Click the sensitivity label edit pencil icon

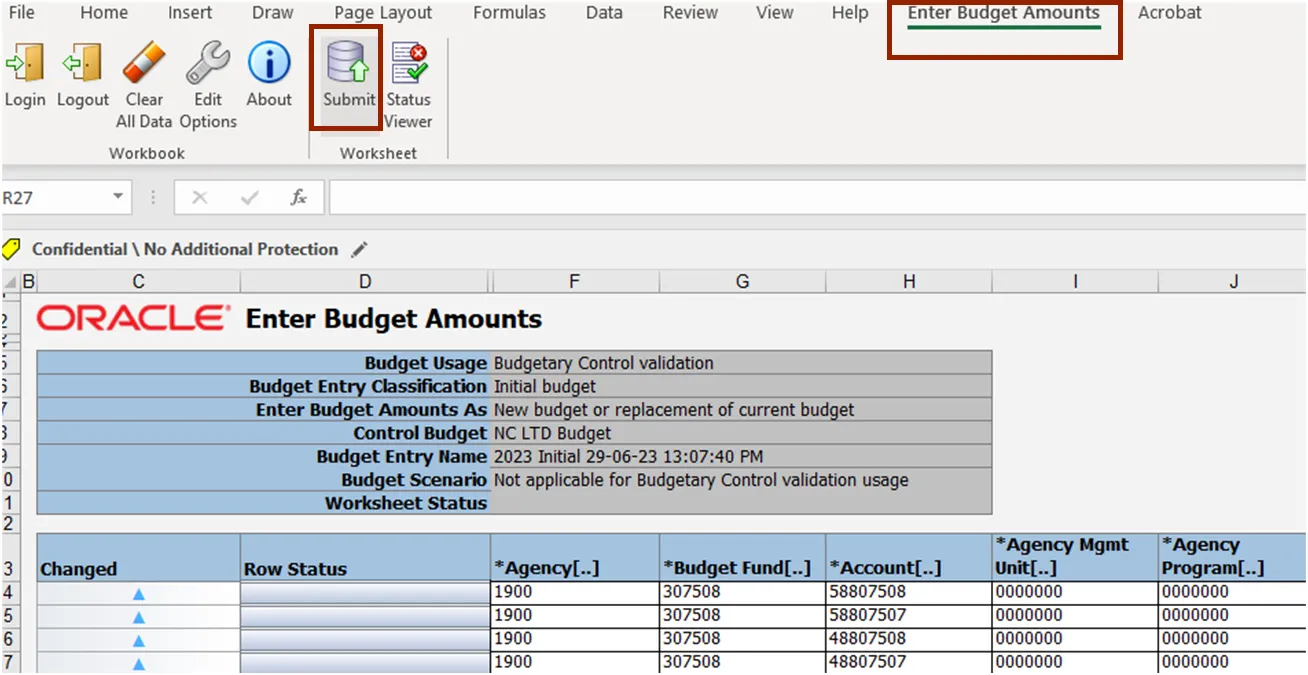tap(360, 250)
